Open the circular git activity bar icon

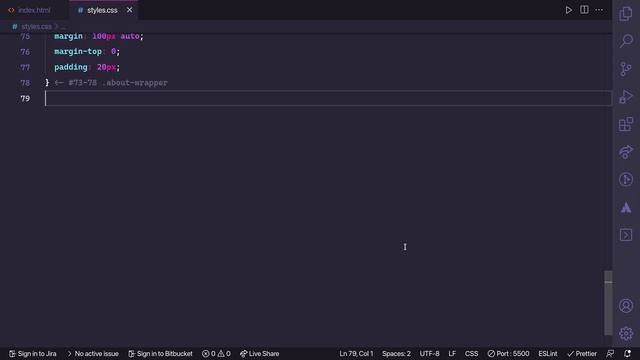click(626, 180)
